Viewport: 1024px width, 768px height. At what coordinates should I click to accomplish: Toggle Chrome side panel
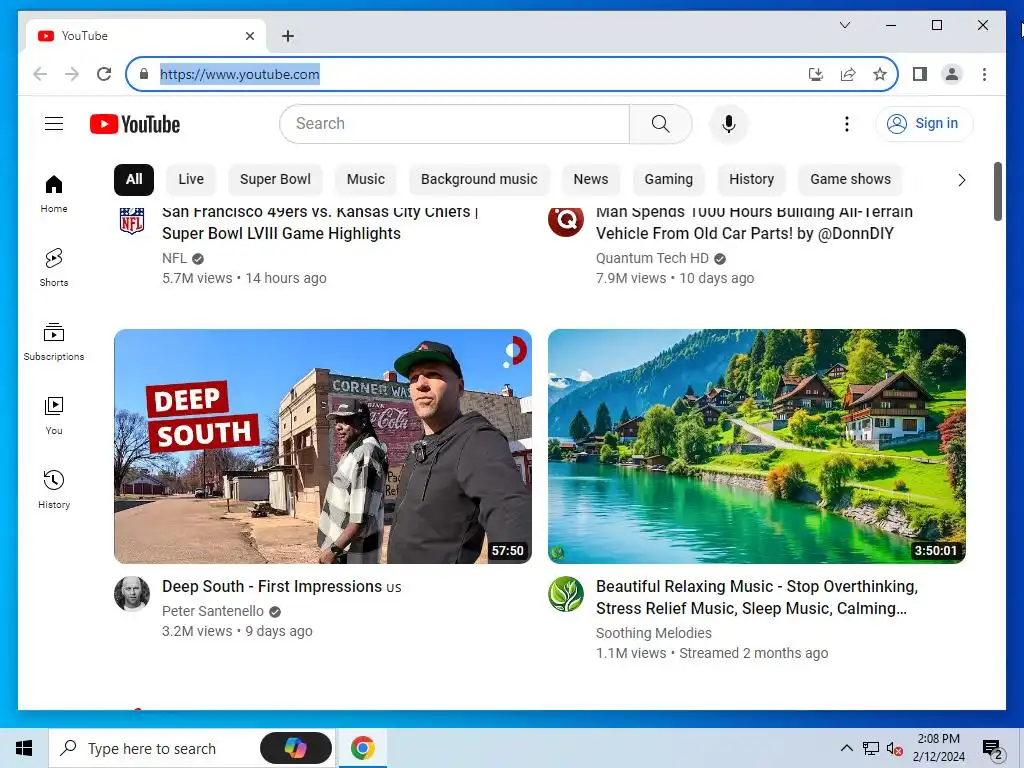point(920,74)
